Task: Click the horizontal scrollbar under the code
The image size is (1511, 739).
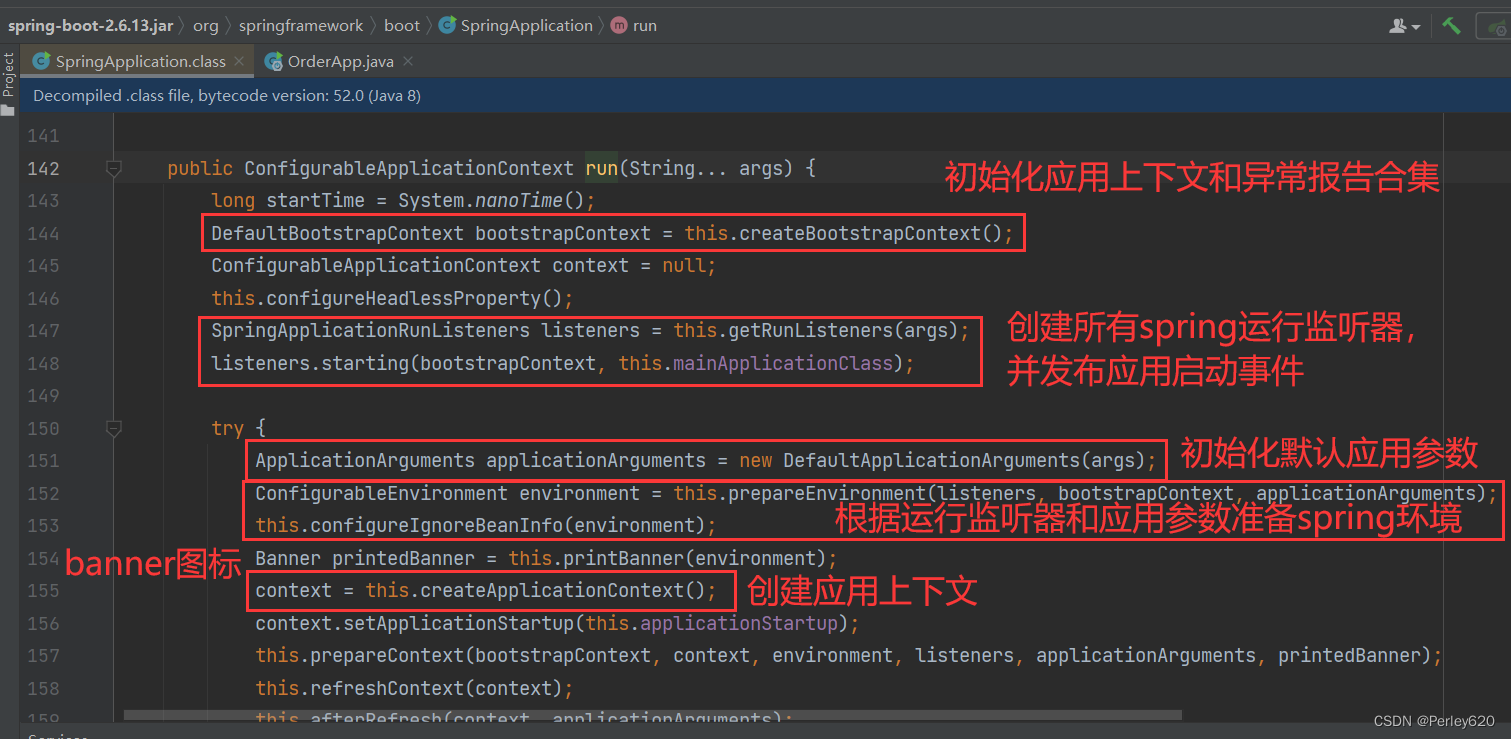Action: 652,716
